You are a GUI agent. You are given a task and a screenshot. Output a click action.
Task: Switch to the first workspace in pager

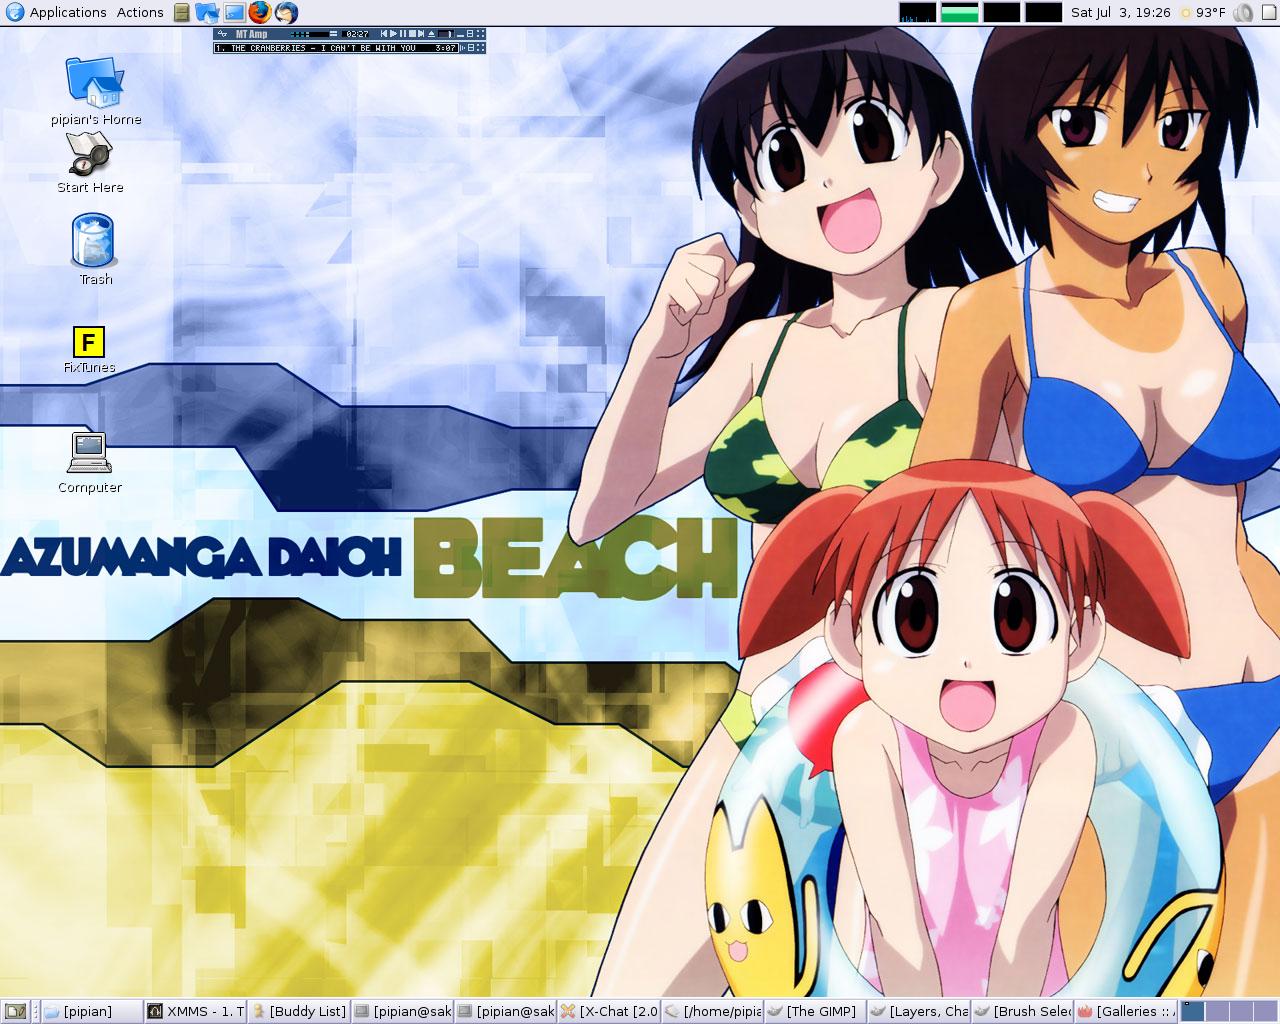tap(1193, 1011)
